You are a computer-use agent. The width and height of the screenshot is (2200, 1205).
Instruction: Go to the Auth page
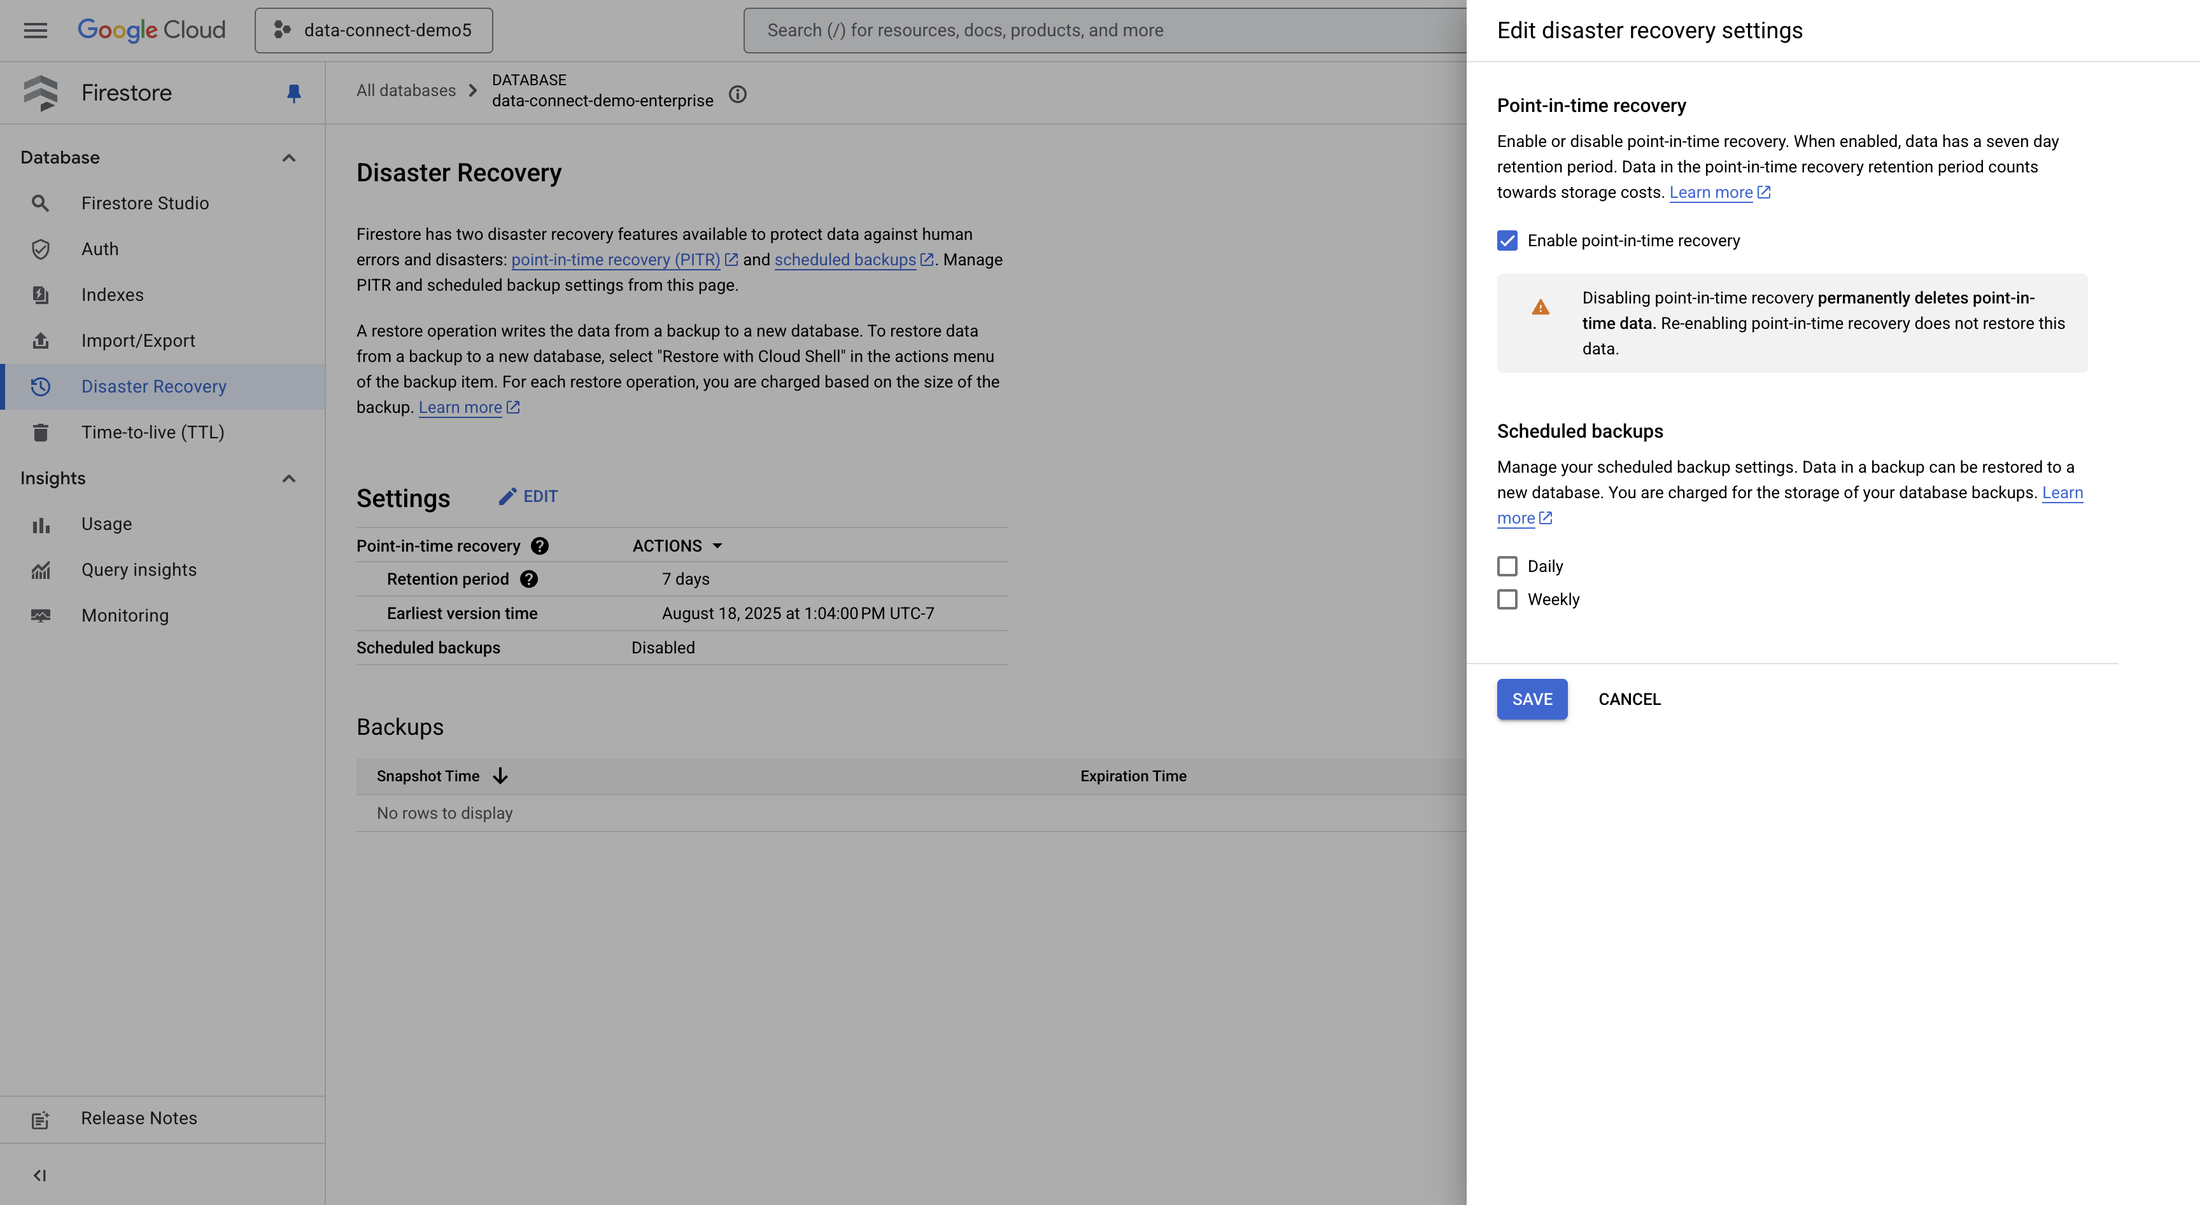[100, 249]
